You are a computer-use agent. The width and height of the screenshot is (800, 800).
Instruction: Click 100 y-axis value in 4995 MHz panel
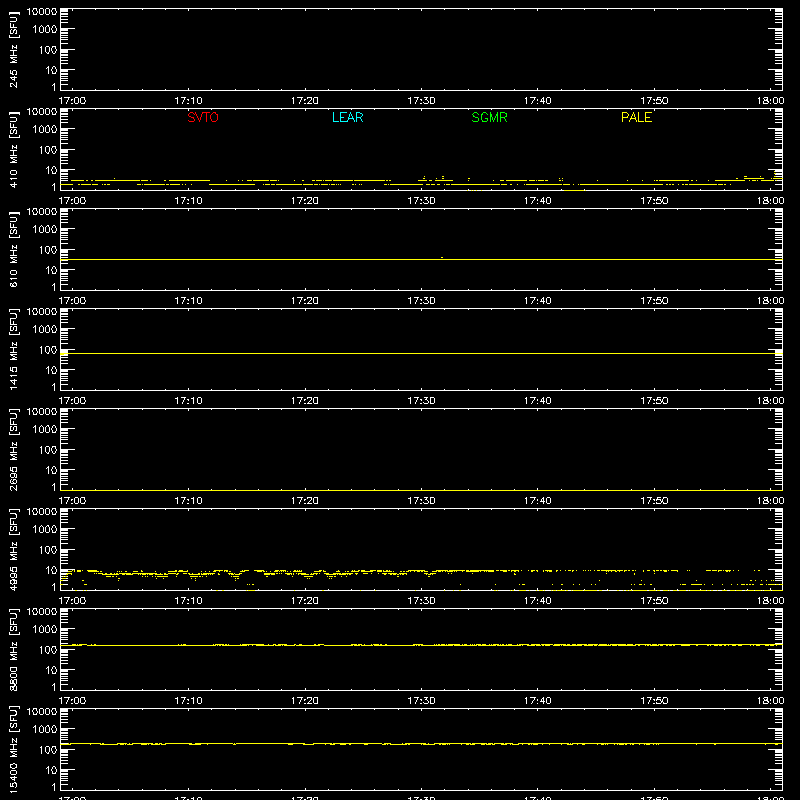[x=48, y=550]
